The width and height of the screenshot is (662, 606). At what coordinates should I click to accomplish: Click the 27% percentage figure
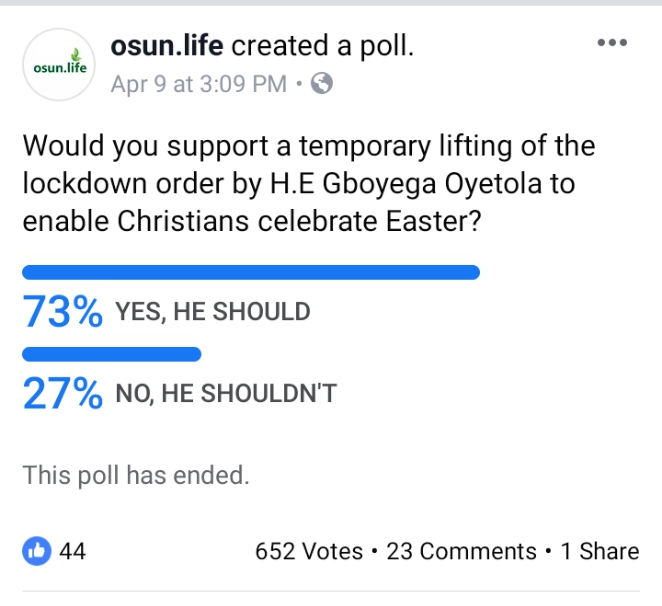pos(62,393)
